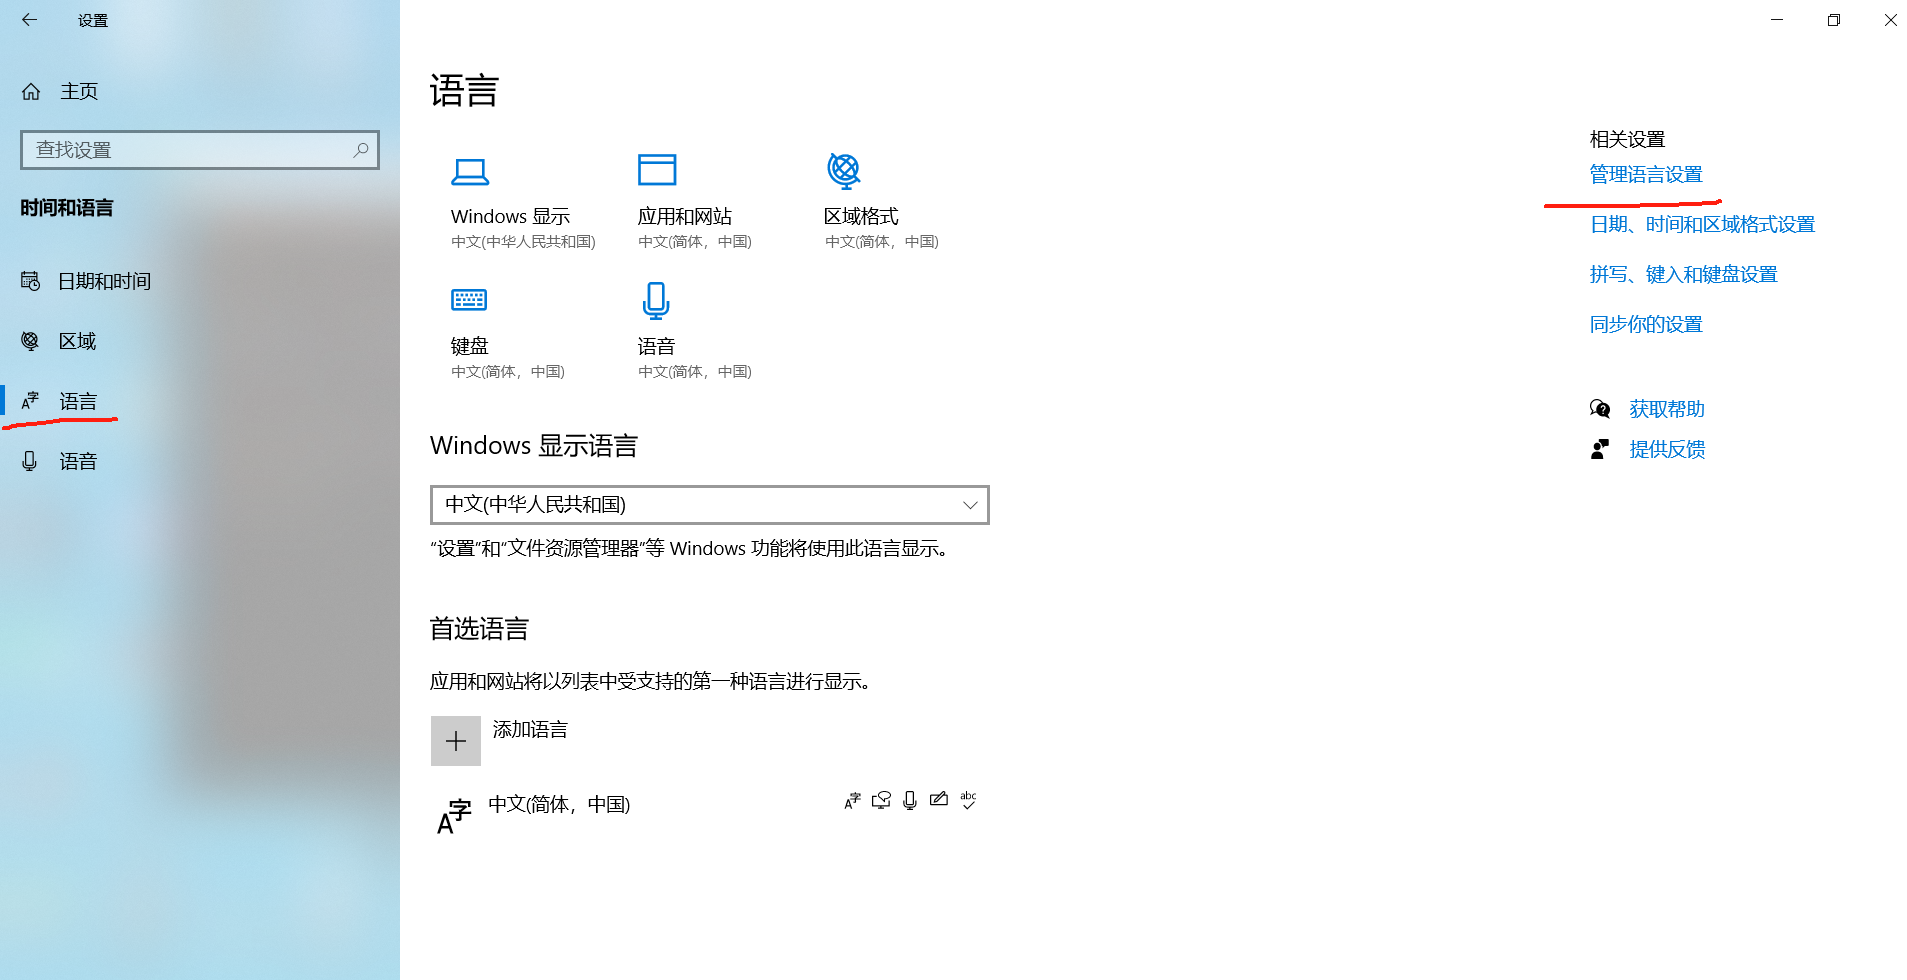This screenshot has height=980, width=1907.
Task: Open 拼写、键入和键盘设置 link
Action: click(x=1684, y=274)
